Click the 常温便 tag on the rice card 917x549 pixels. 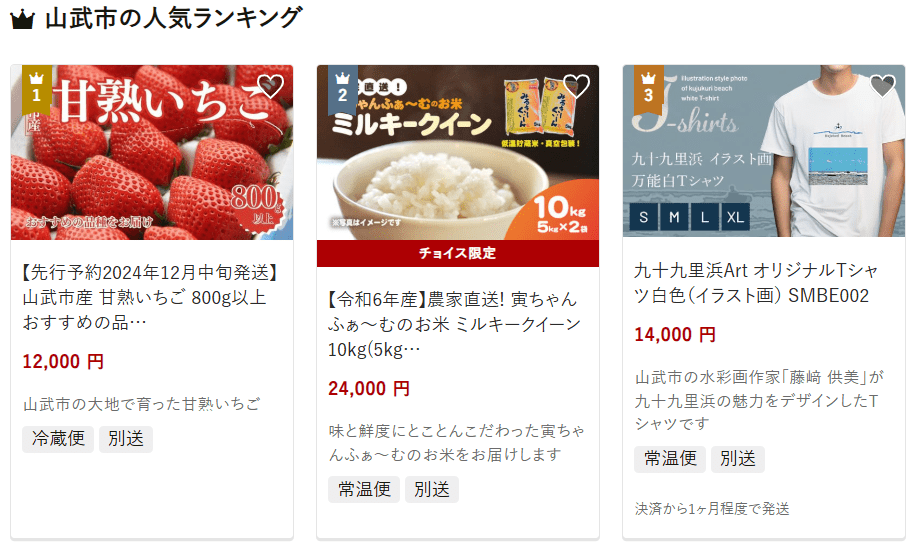point(364,489)
